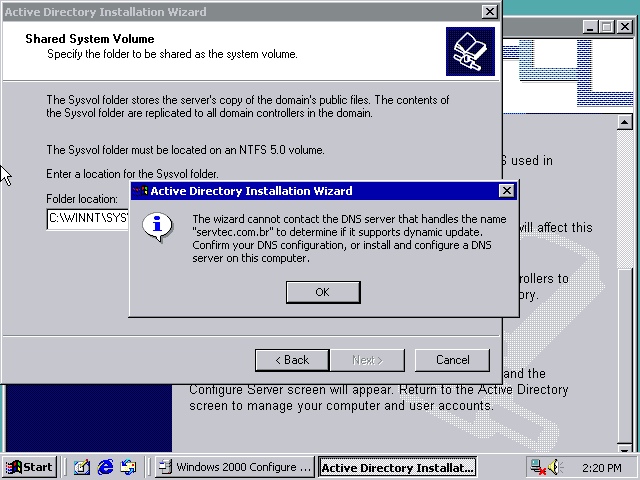Close the Configure Your Server window

pyautogui.click(x=625, y=27)
